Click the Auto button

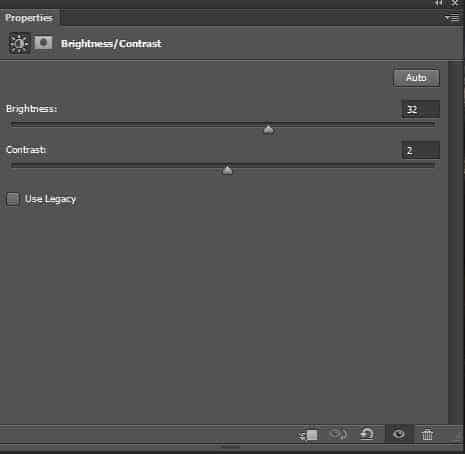(416, 78)
